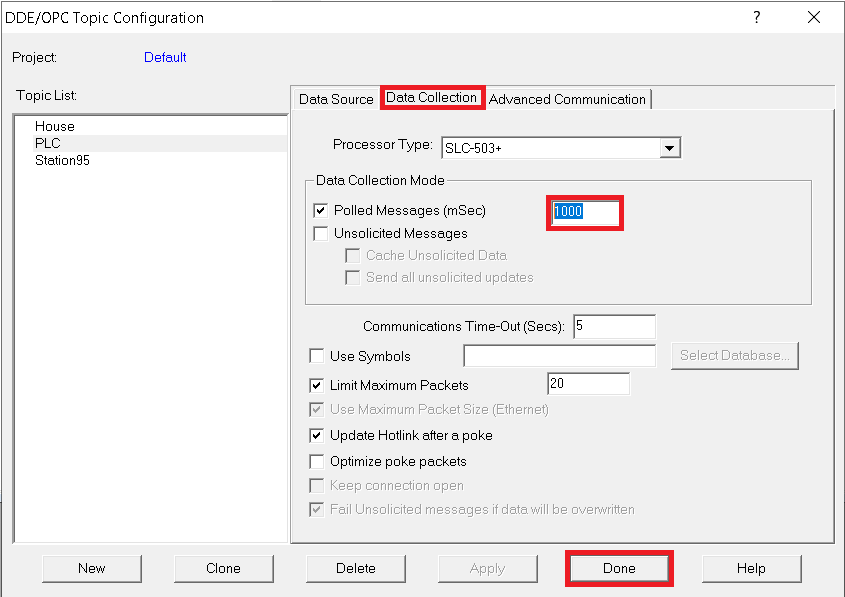This screenshot has width=845, height=597.
Task: Click the Default project name
Action: (165, 57)
